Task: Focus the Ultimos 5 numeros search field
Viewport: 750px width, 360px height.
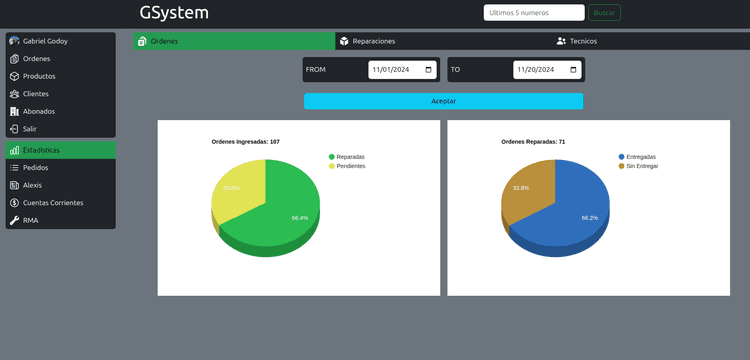Action: (x=534, y=13)
